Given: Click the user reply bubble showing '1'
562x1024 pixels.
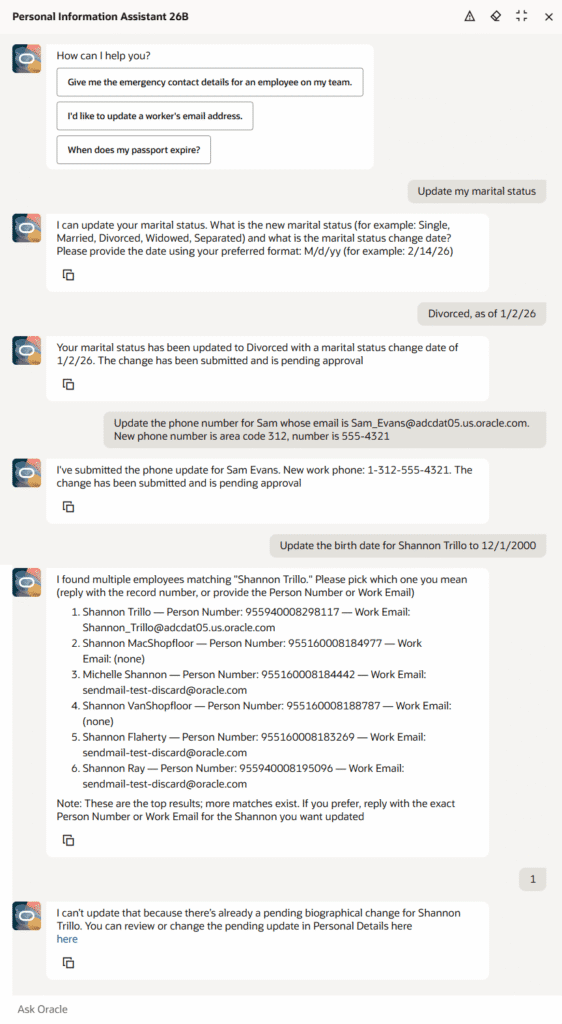Looking at the screenshot, I should pyautogui.click(x=533, y=879).
